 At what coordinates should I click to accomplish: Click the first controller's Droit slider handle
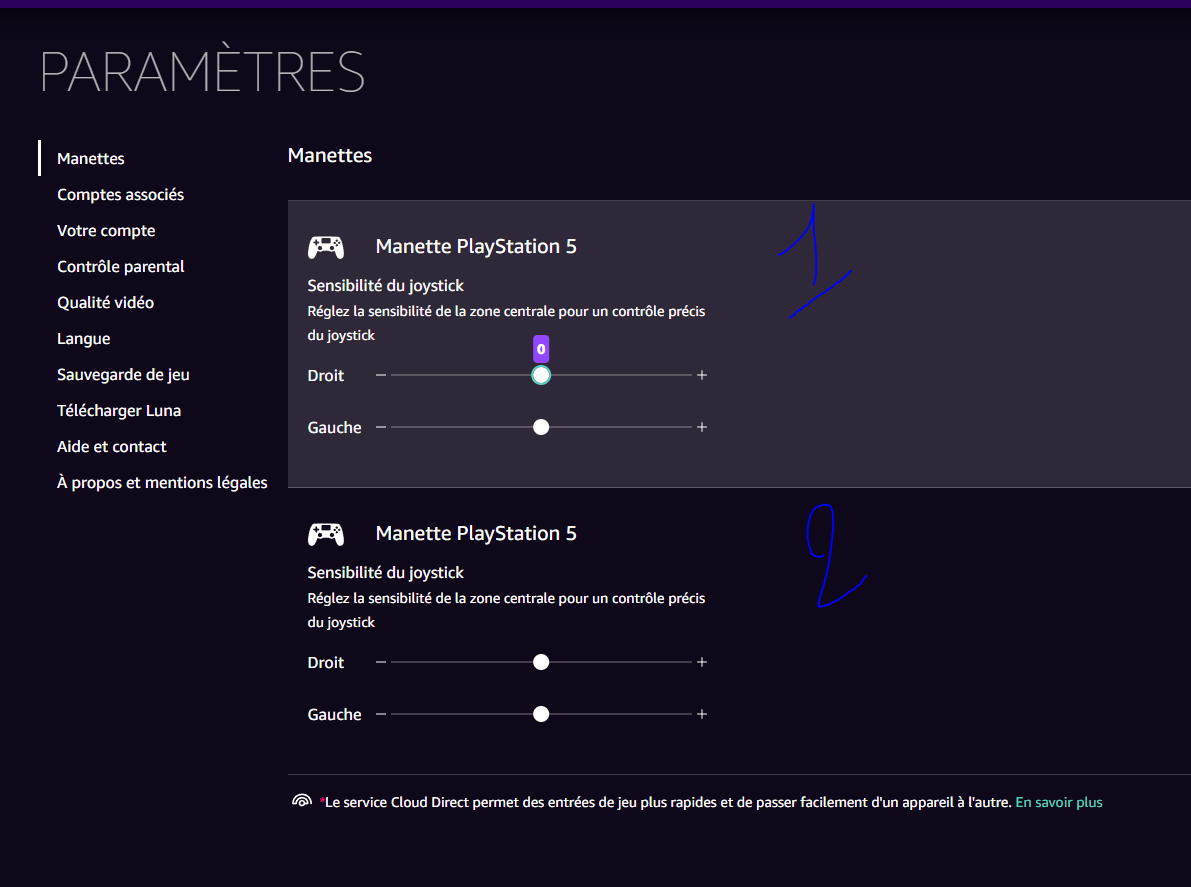tap(541, 375)
